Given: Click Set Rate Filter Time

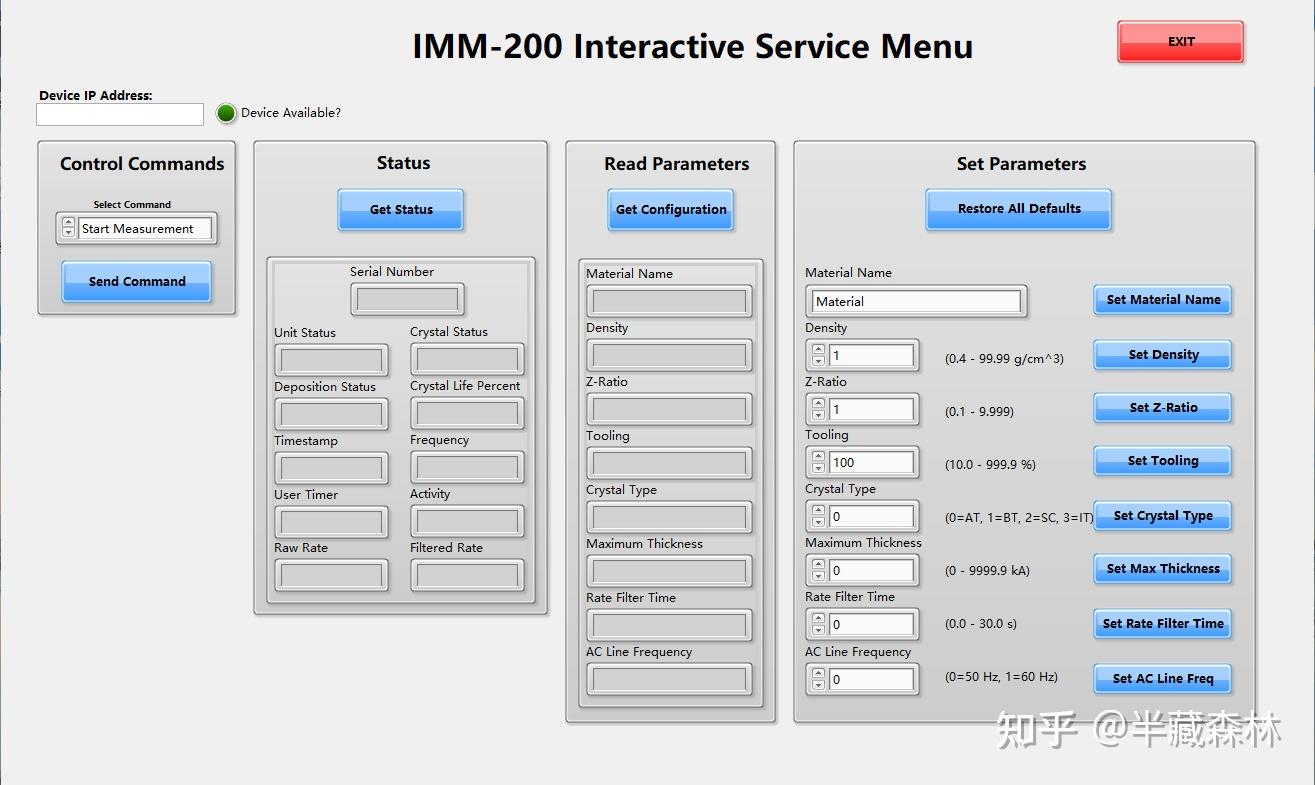Looking at the screenshot, I should click(x=1162, y=623).
